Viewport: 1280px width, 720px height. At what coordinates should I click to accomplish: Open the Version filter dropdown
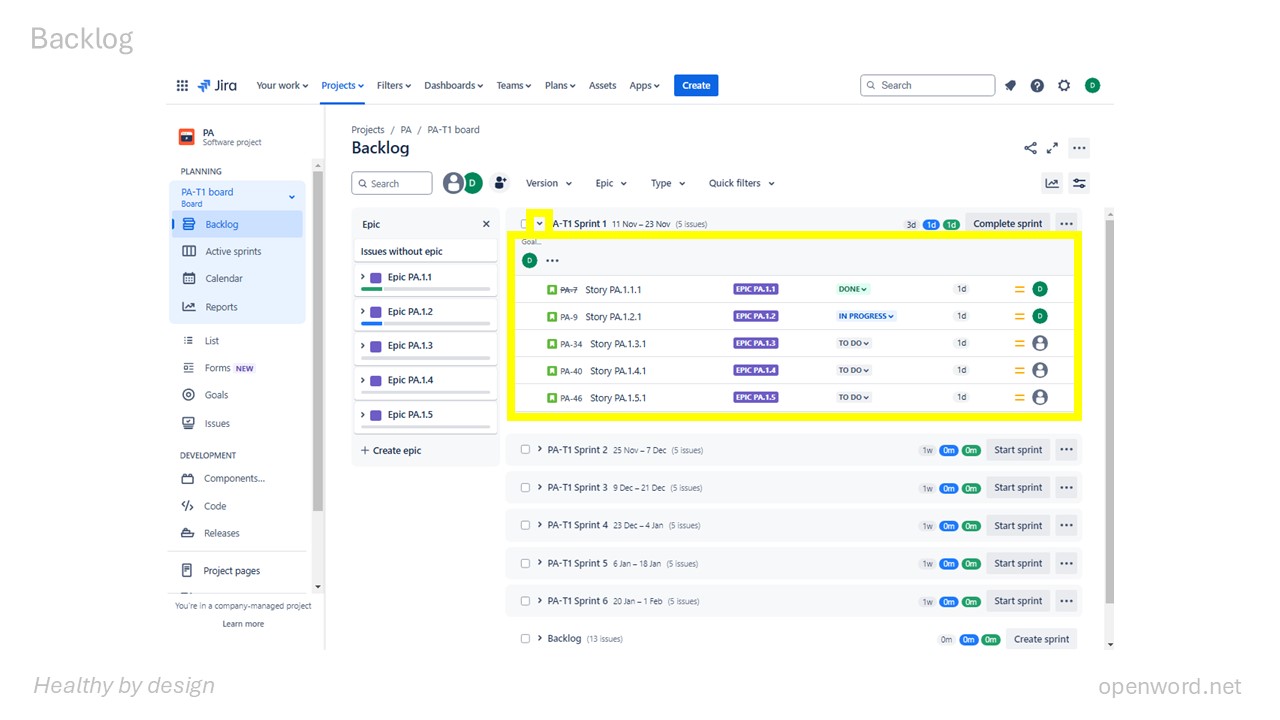(x=549, y=183)
